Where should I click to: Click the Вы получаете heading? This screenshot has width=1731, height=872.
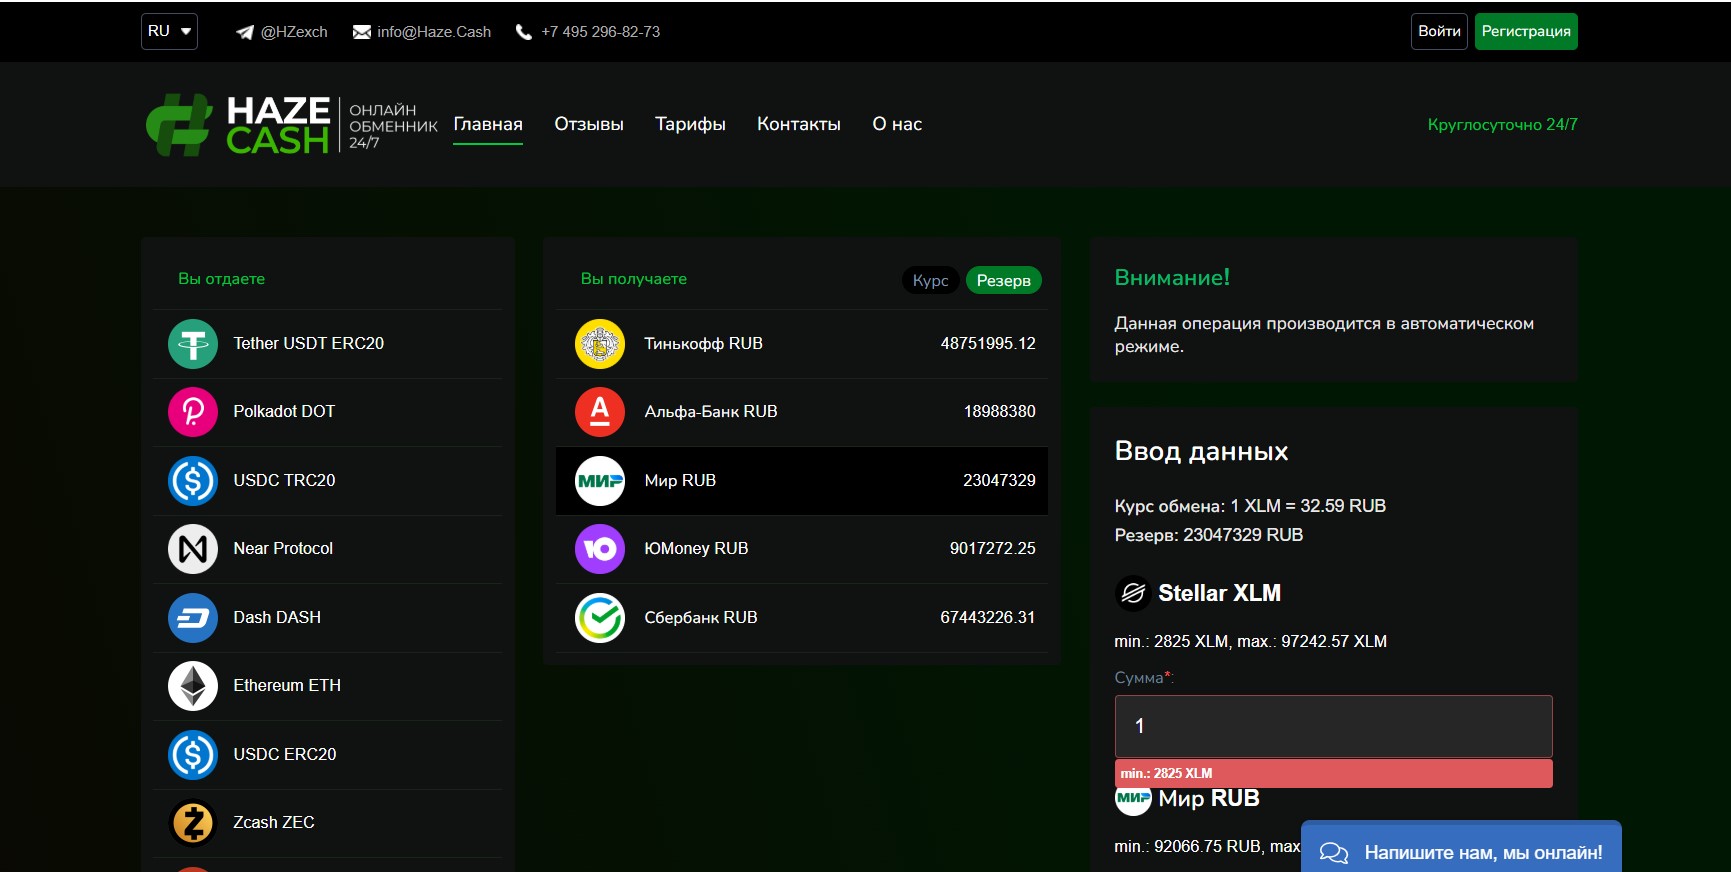tap(634, 279)
